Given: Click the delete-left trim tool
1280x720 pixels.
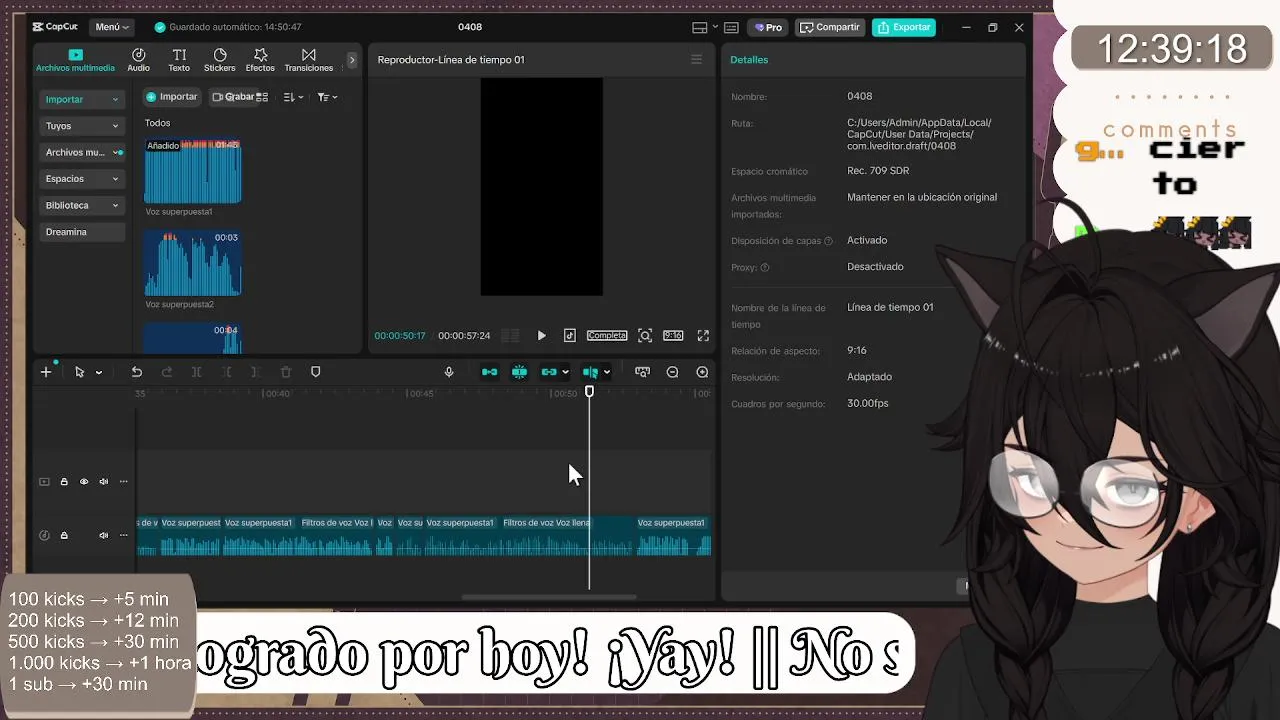Looking at the screenshot, I should click(226, 372).
